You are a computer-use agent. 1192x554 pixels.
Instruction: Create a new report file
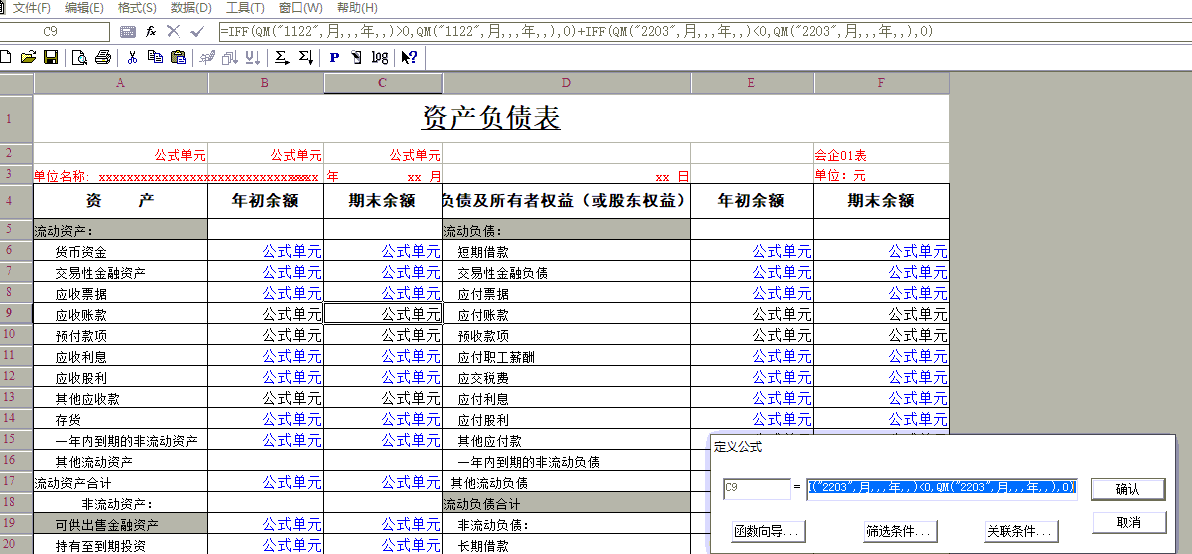click(6, 57)
